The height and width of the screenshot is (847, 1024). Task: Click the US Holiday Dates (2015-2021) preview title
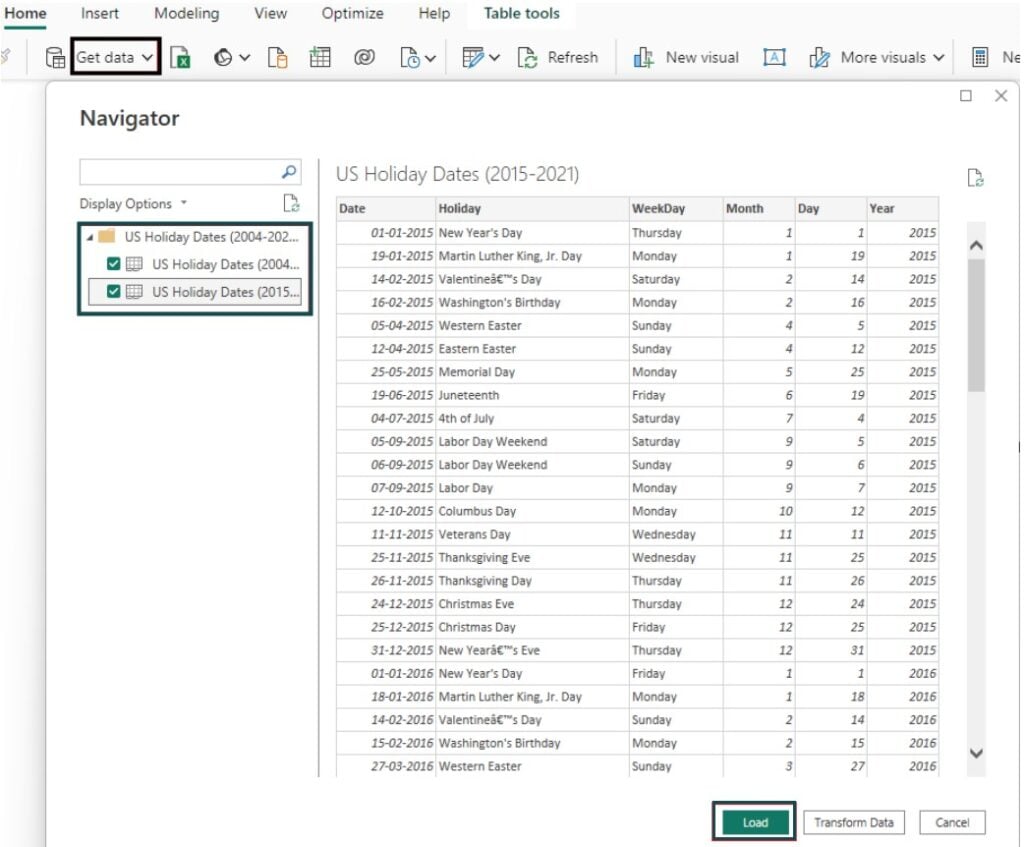[x=457, y=174]
